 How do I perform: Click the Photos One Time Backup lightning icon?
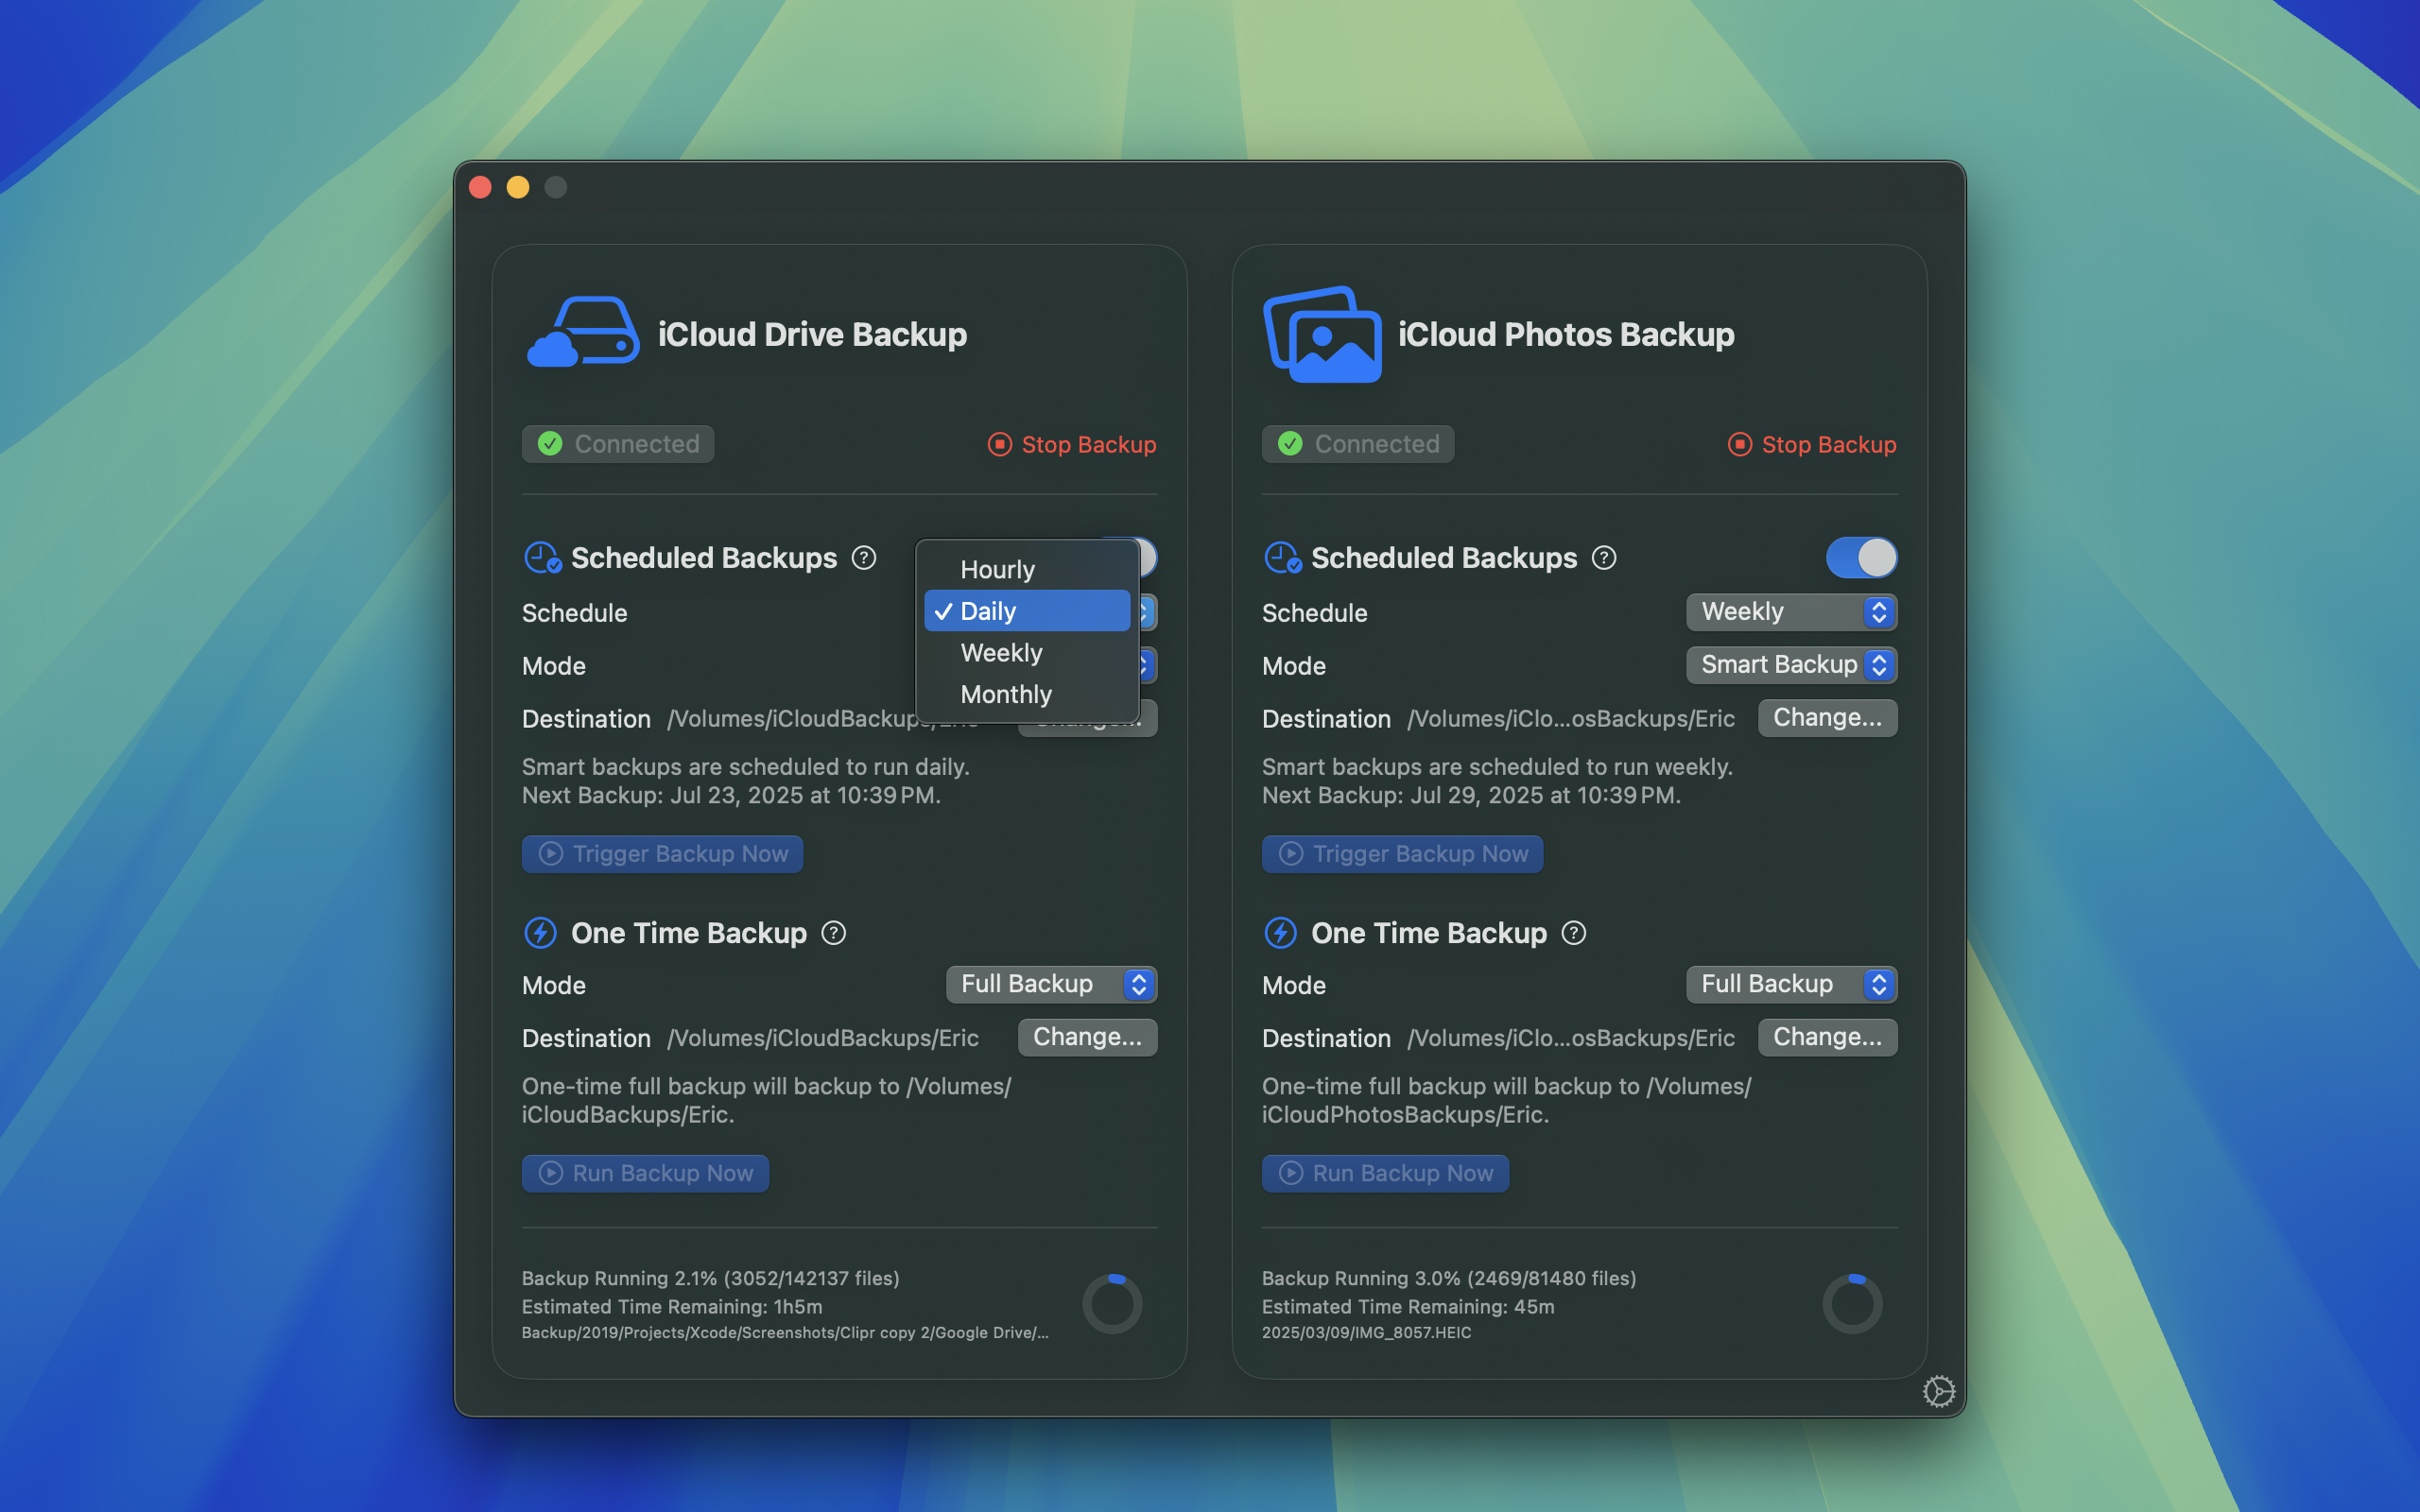tap(1280, 933)
